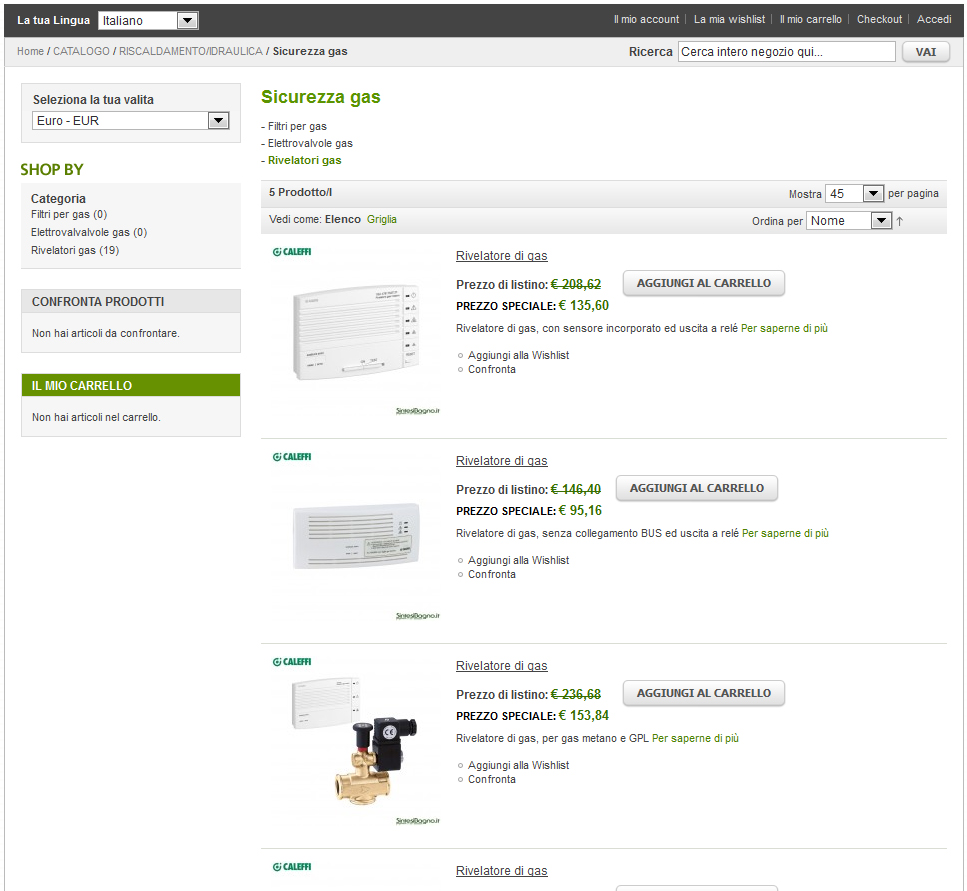
Task: Click the ascending sort arrow icon
Action: coord(900,221)
